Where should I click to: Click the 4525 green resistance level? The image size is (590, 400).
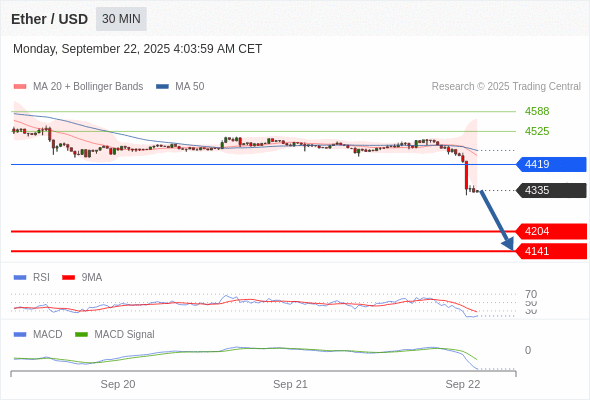point(537,131)
